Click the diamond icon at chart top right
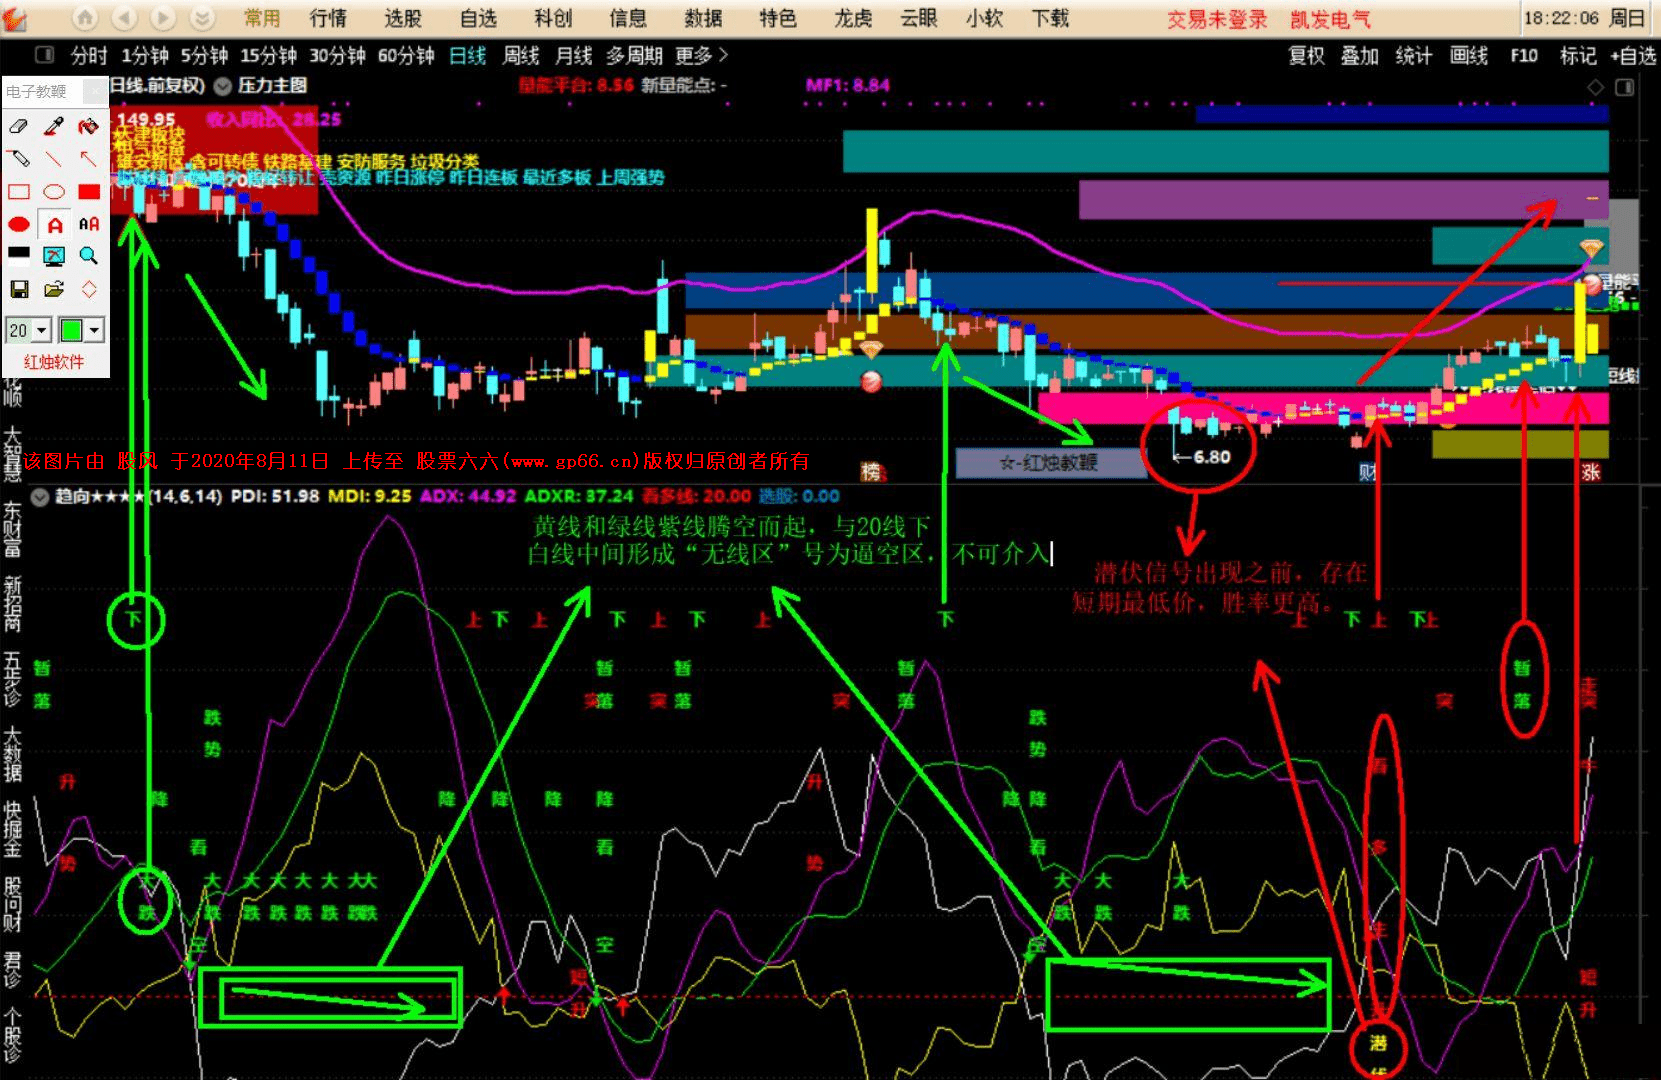 pyautogui.click(x=1595, y=88)
